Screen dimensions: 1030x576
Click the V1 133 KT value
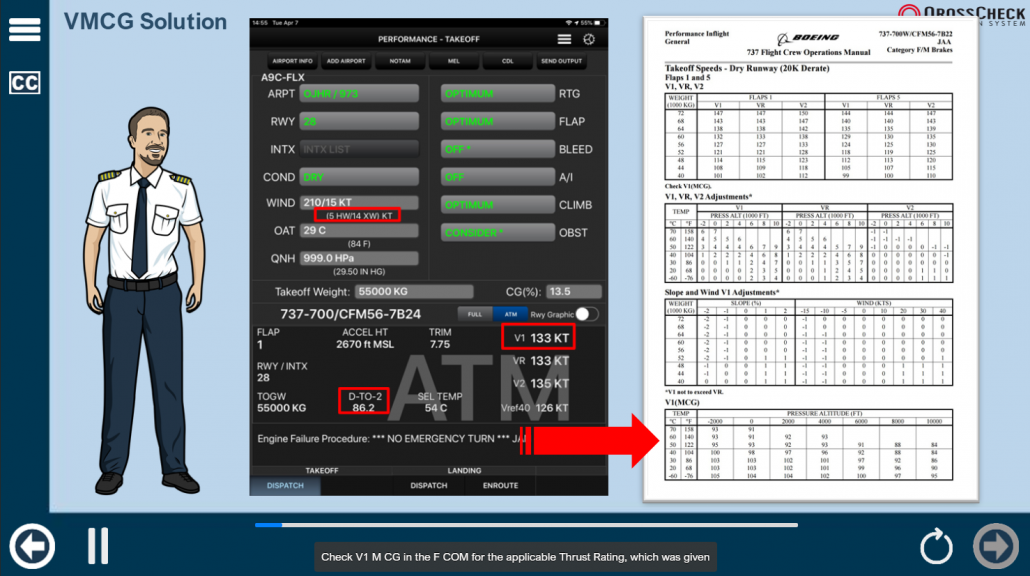541,338
